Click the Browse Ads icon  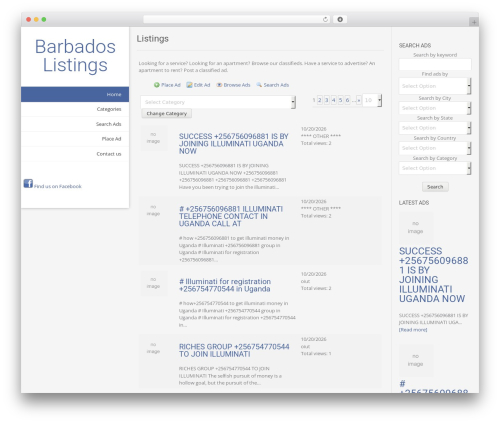pos(219,85)
